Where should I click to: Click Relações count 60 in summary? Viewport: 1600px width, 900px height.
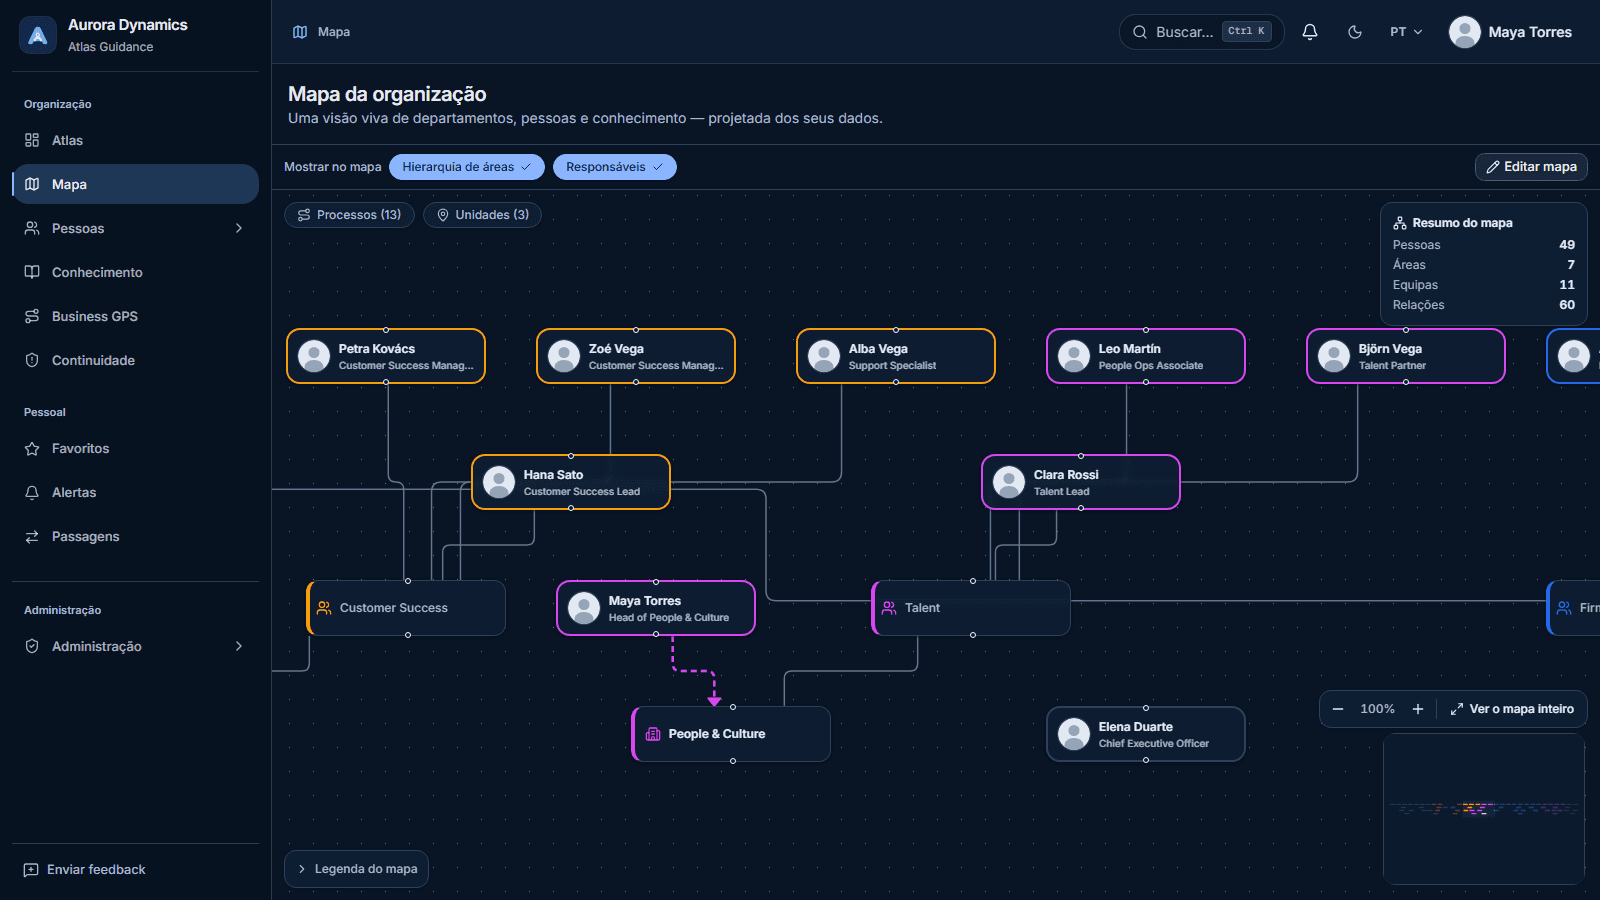tap(1567, 305)
